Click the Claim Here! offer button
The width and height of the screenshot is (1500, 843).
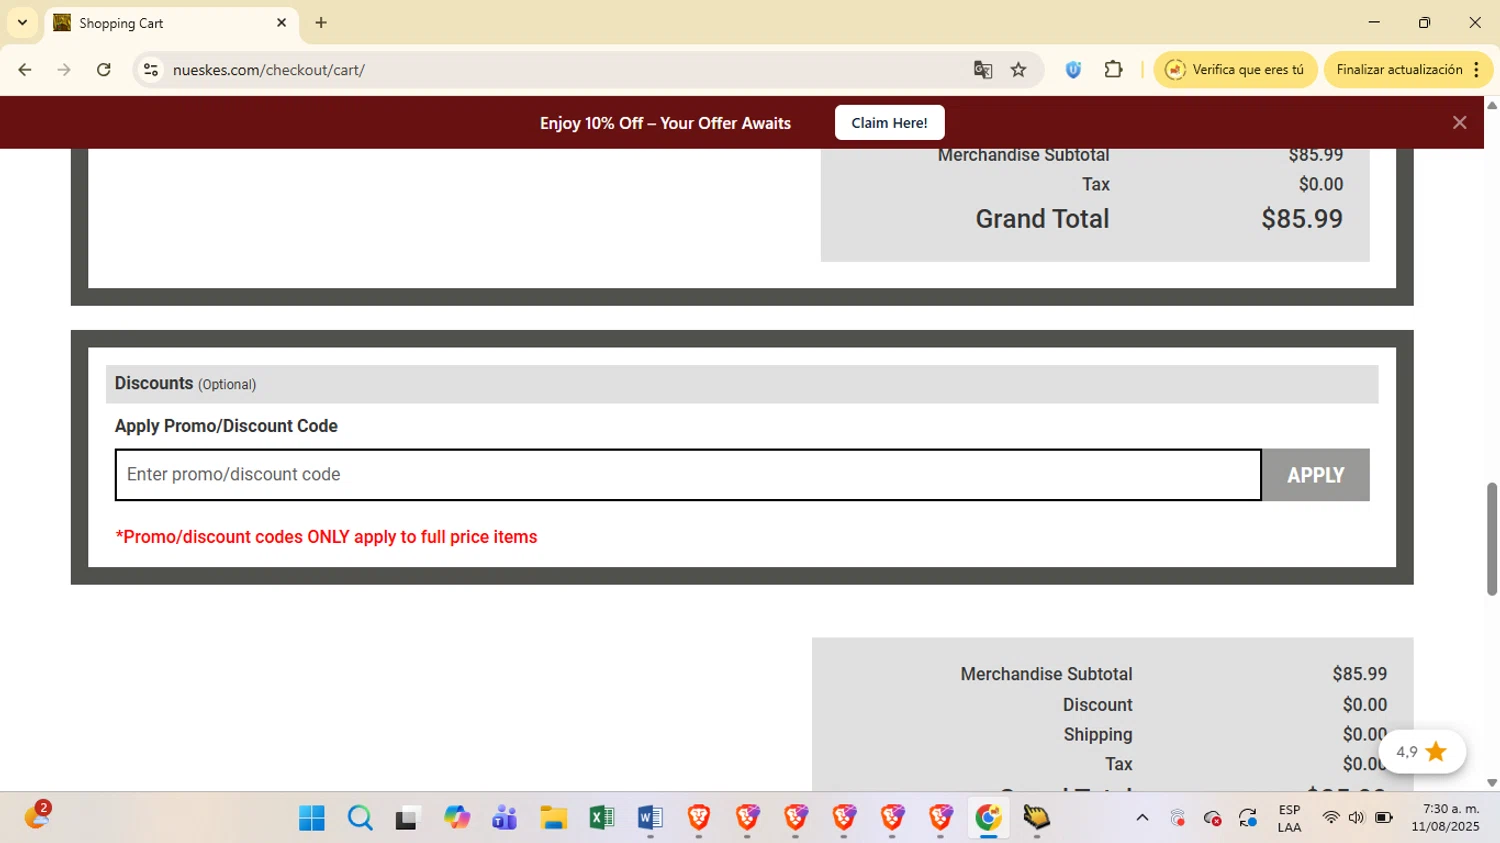coord(889,123)
